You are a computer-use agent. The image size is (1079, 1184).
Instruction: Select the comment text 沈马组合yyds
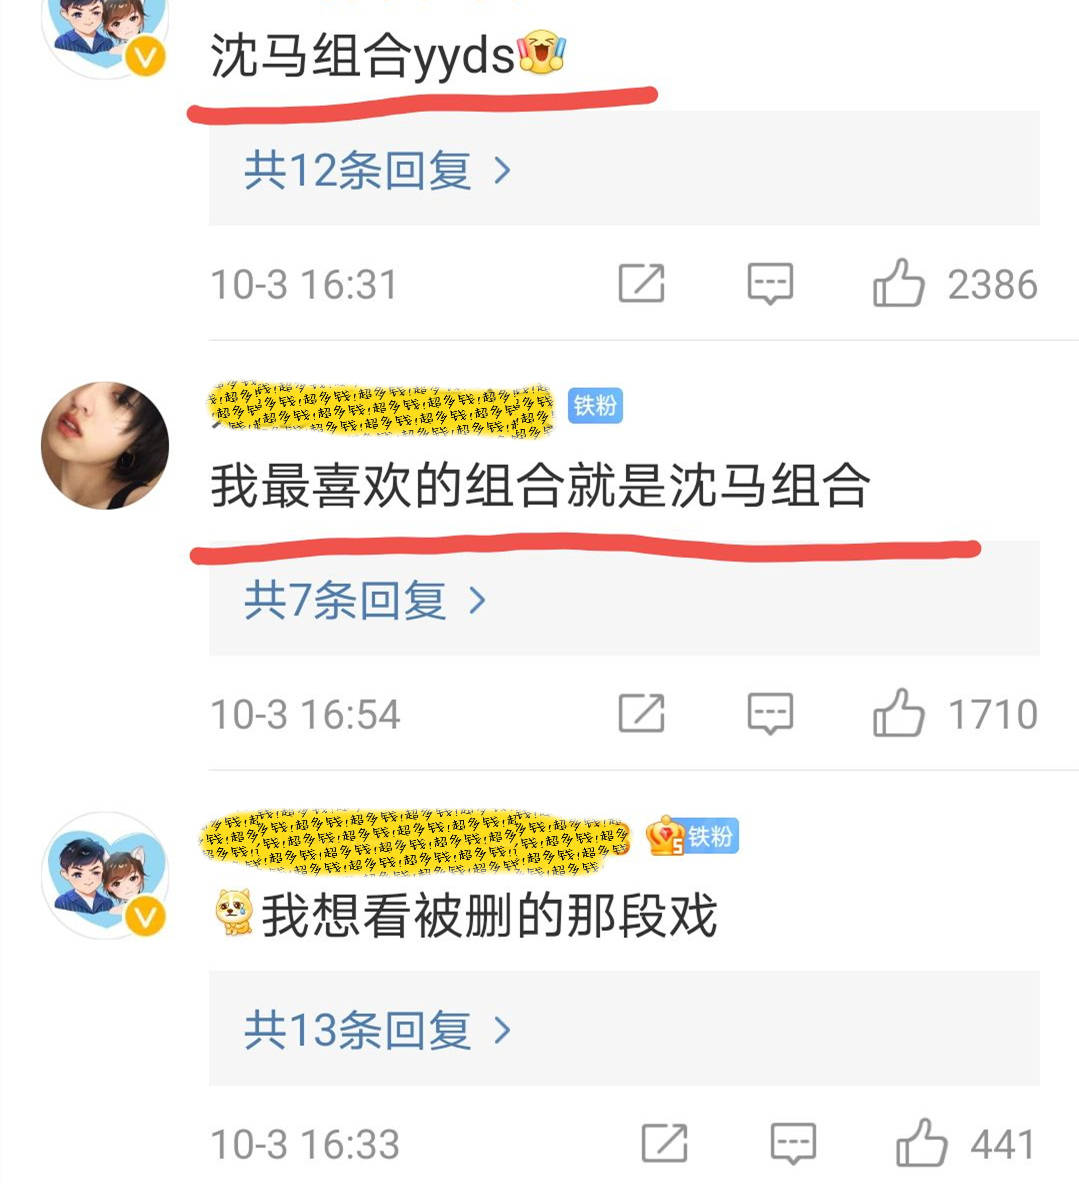click(x=387, y=54)
